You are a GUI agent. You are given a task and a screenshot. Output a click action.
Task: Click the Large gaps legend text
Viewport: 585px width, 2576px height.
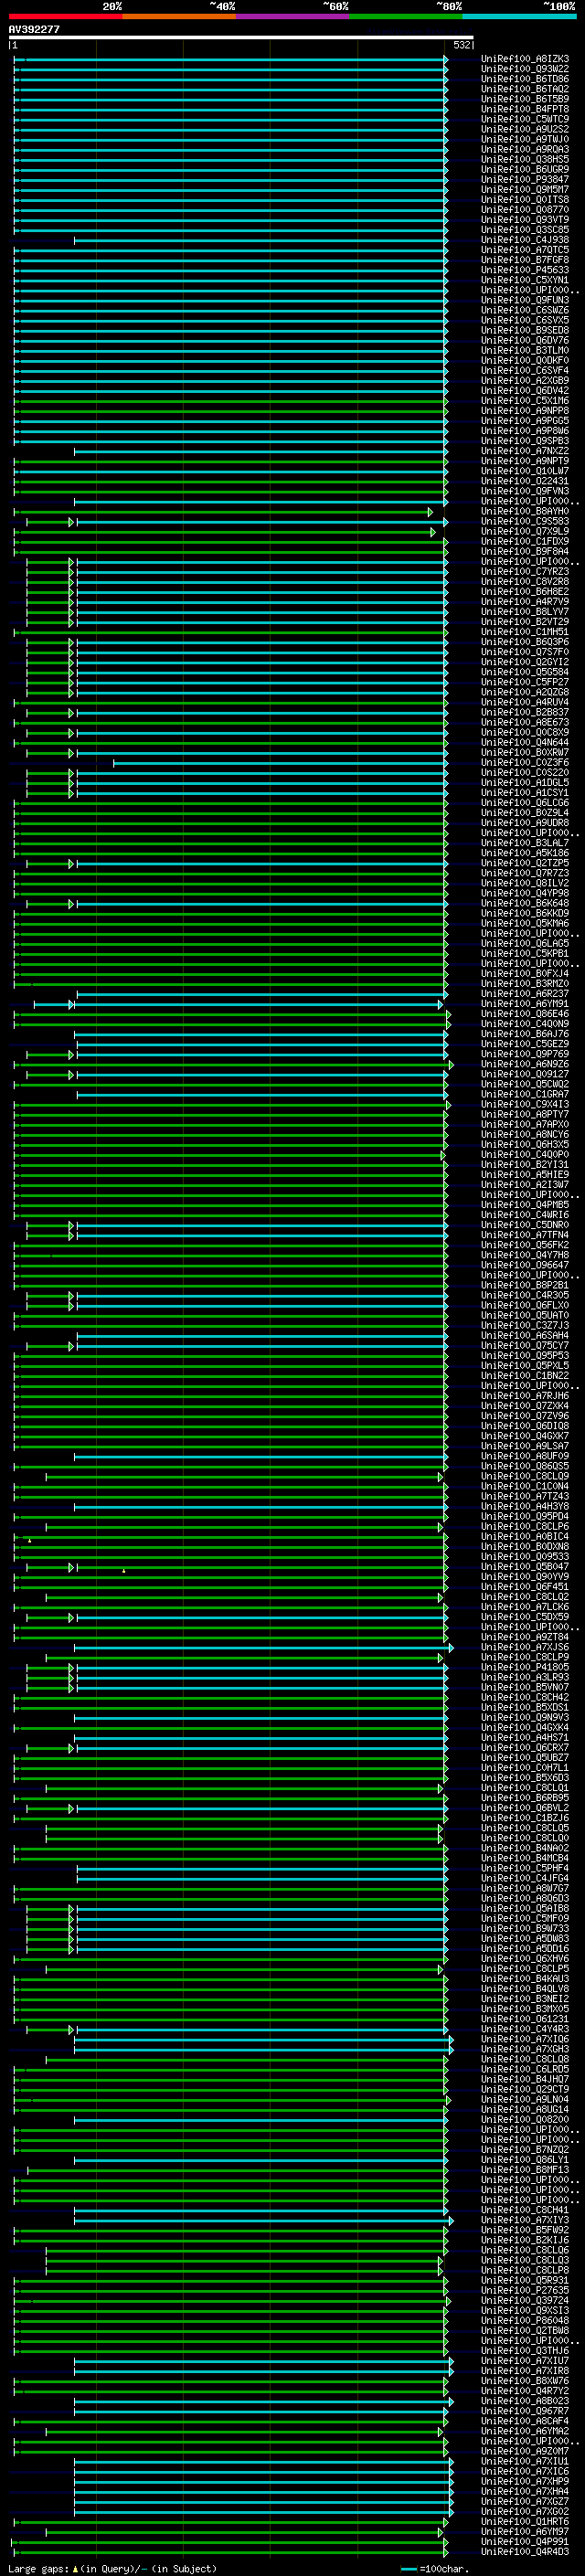coord(112,2569)
